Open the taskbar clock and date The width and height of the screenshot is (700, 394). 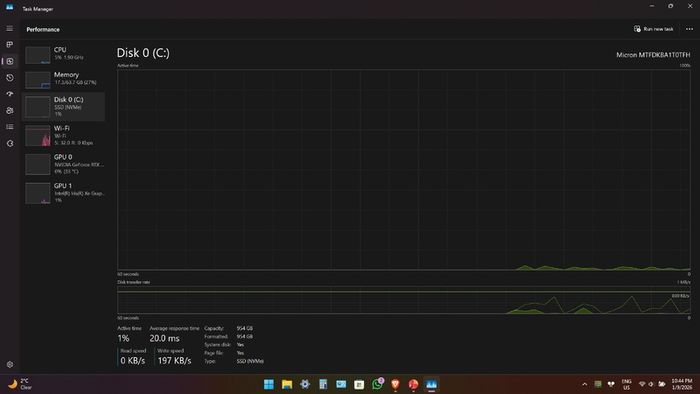tap(682, 384)
